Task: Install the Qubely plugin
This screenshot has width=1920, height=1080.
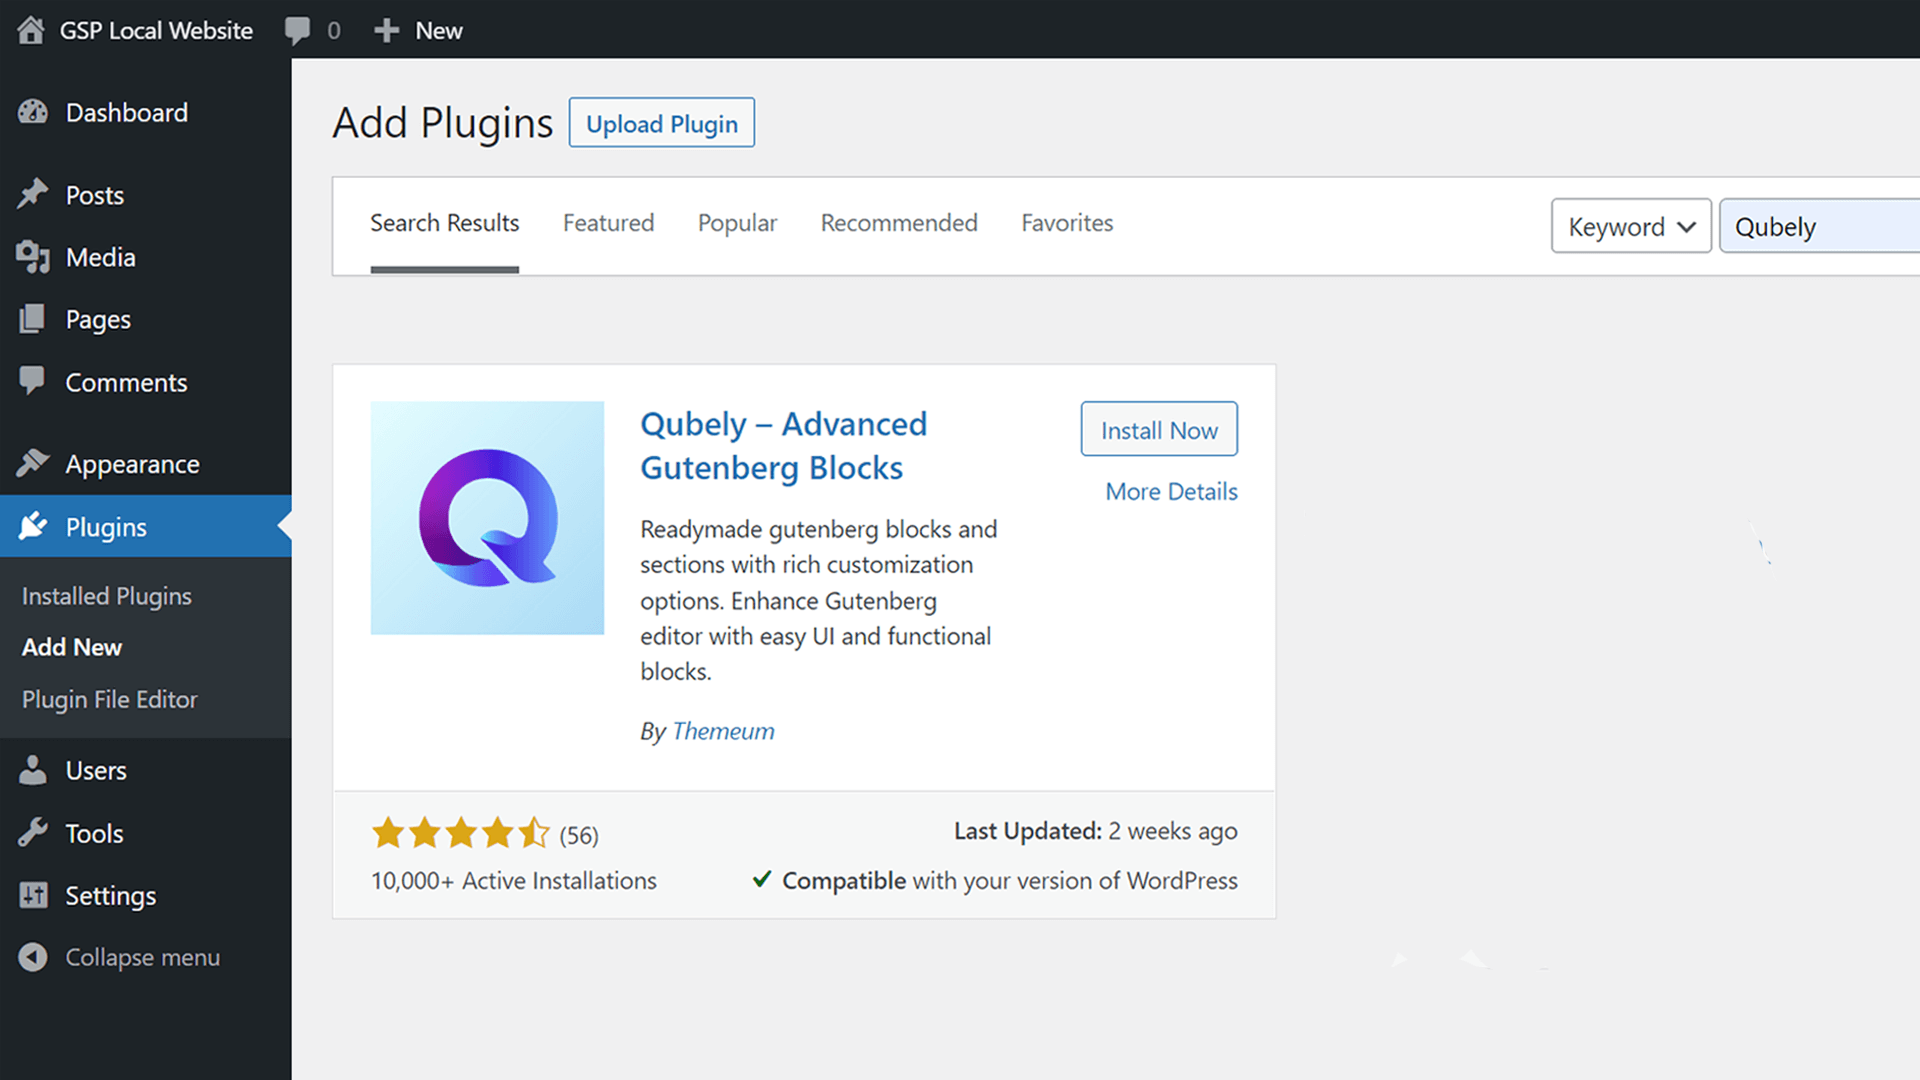Action: tap(1158, 429)
